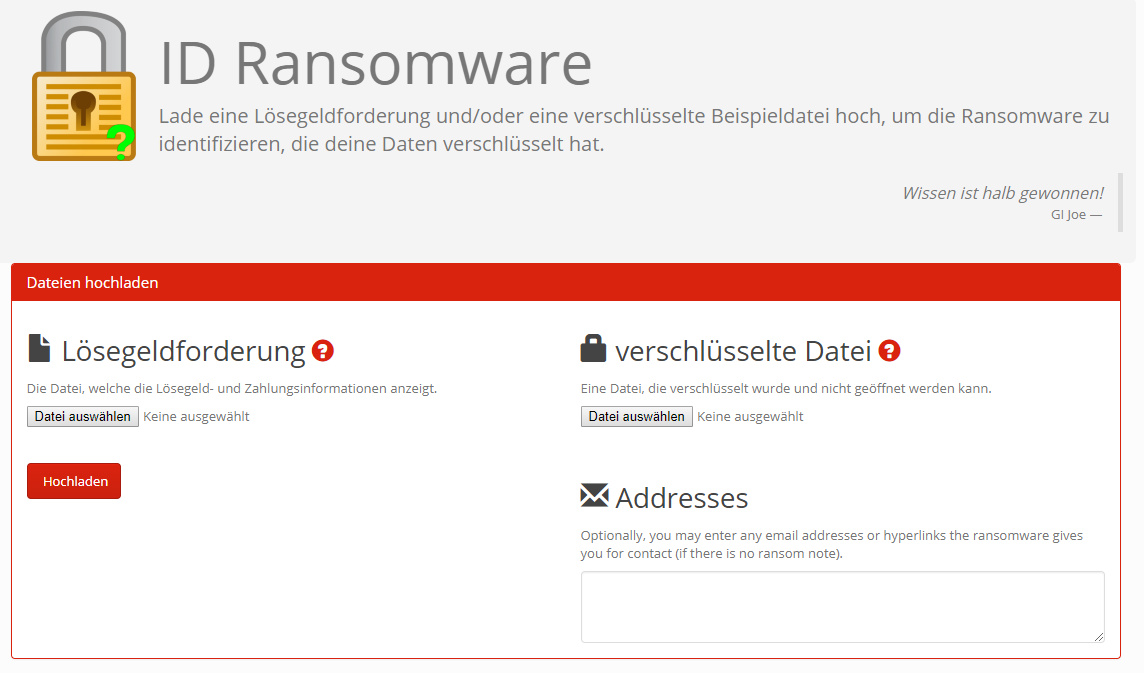The height and width of the screenshot is (673, 1144).
Task: Choose a ransom note file with Datei auswählen
Action: point(82,417)
